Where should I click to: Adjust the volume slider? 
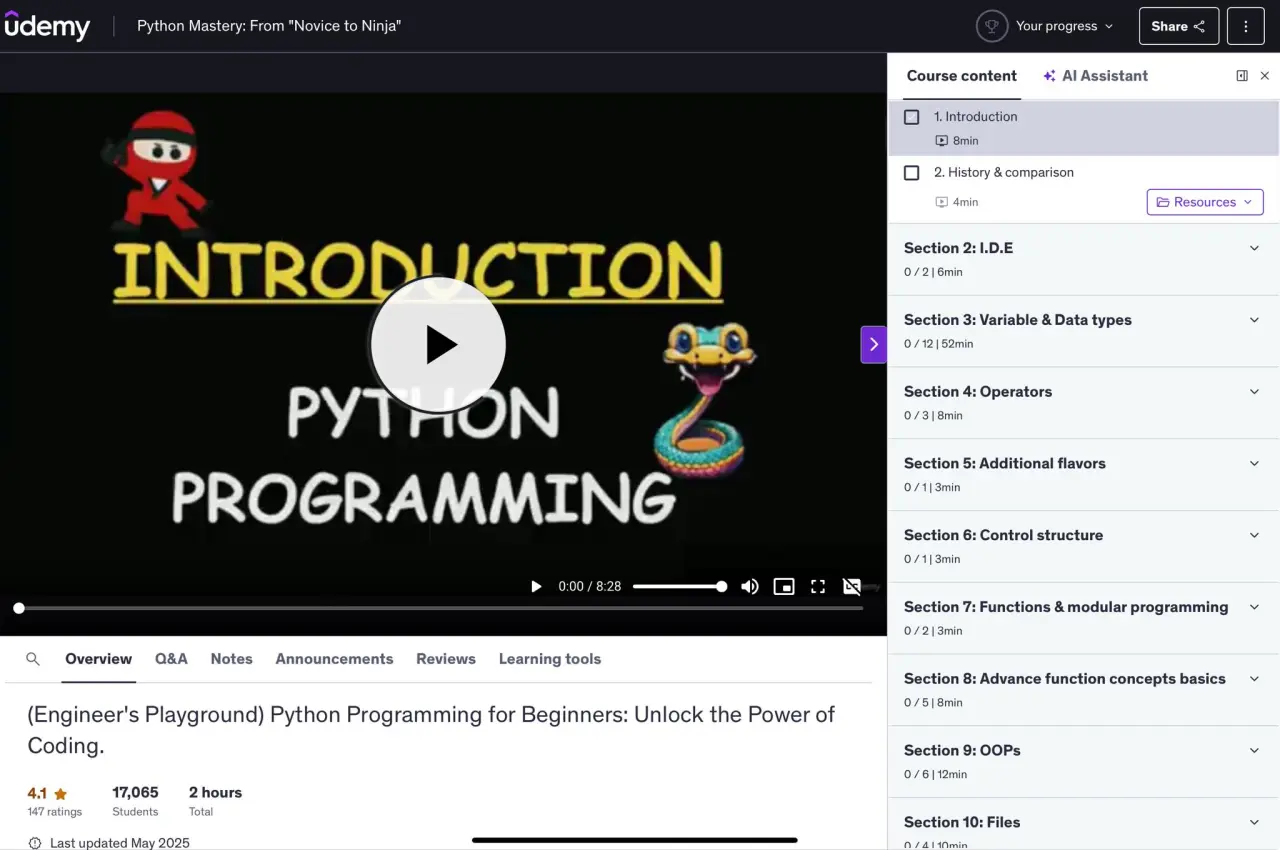(x=679, y=587)
